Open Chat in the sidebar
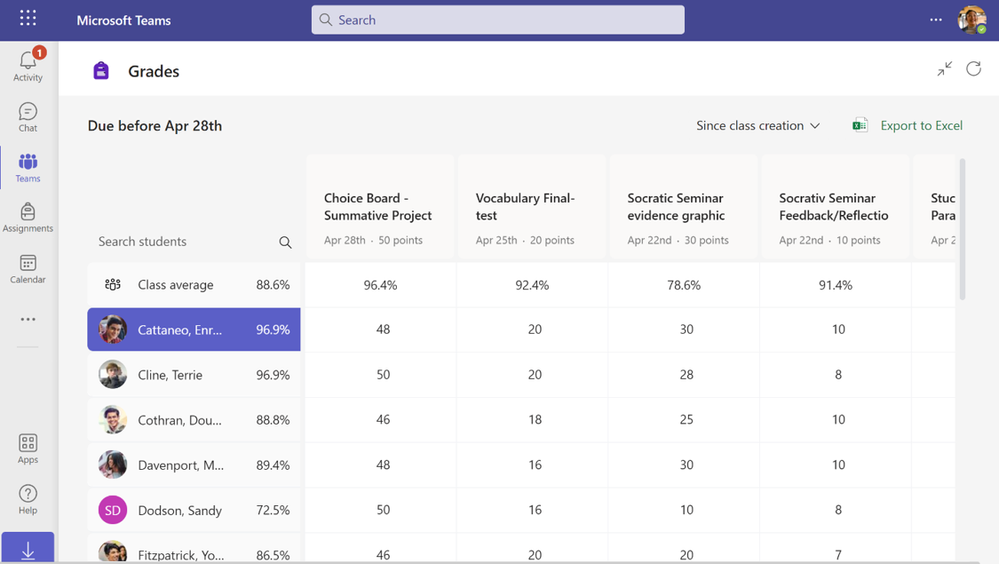 point(28,117)
